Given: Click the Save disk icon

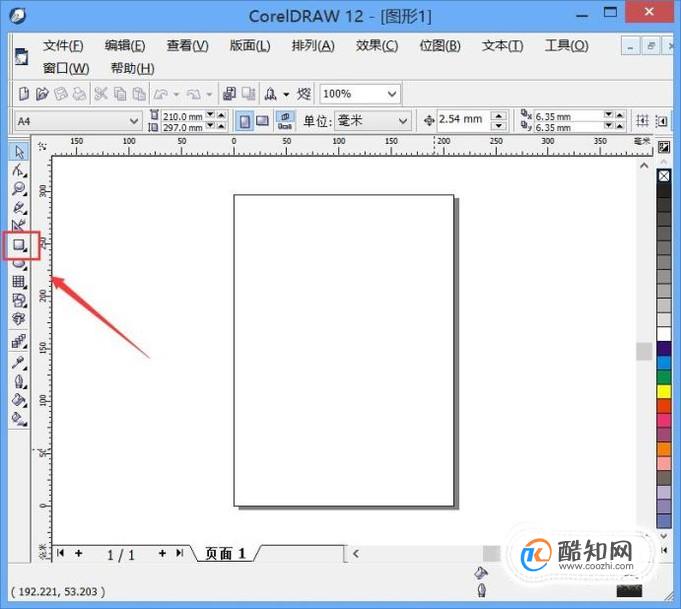Looking at the screenshot, I should pyautogui.click(x=60, y=94).
